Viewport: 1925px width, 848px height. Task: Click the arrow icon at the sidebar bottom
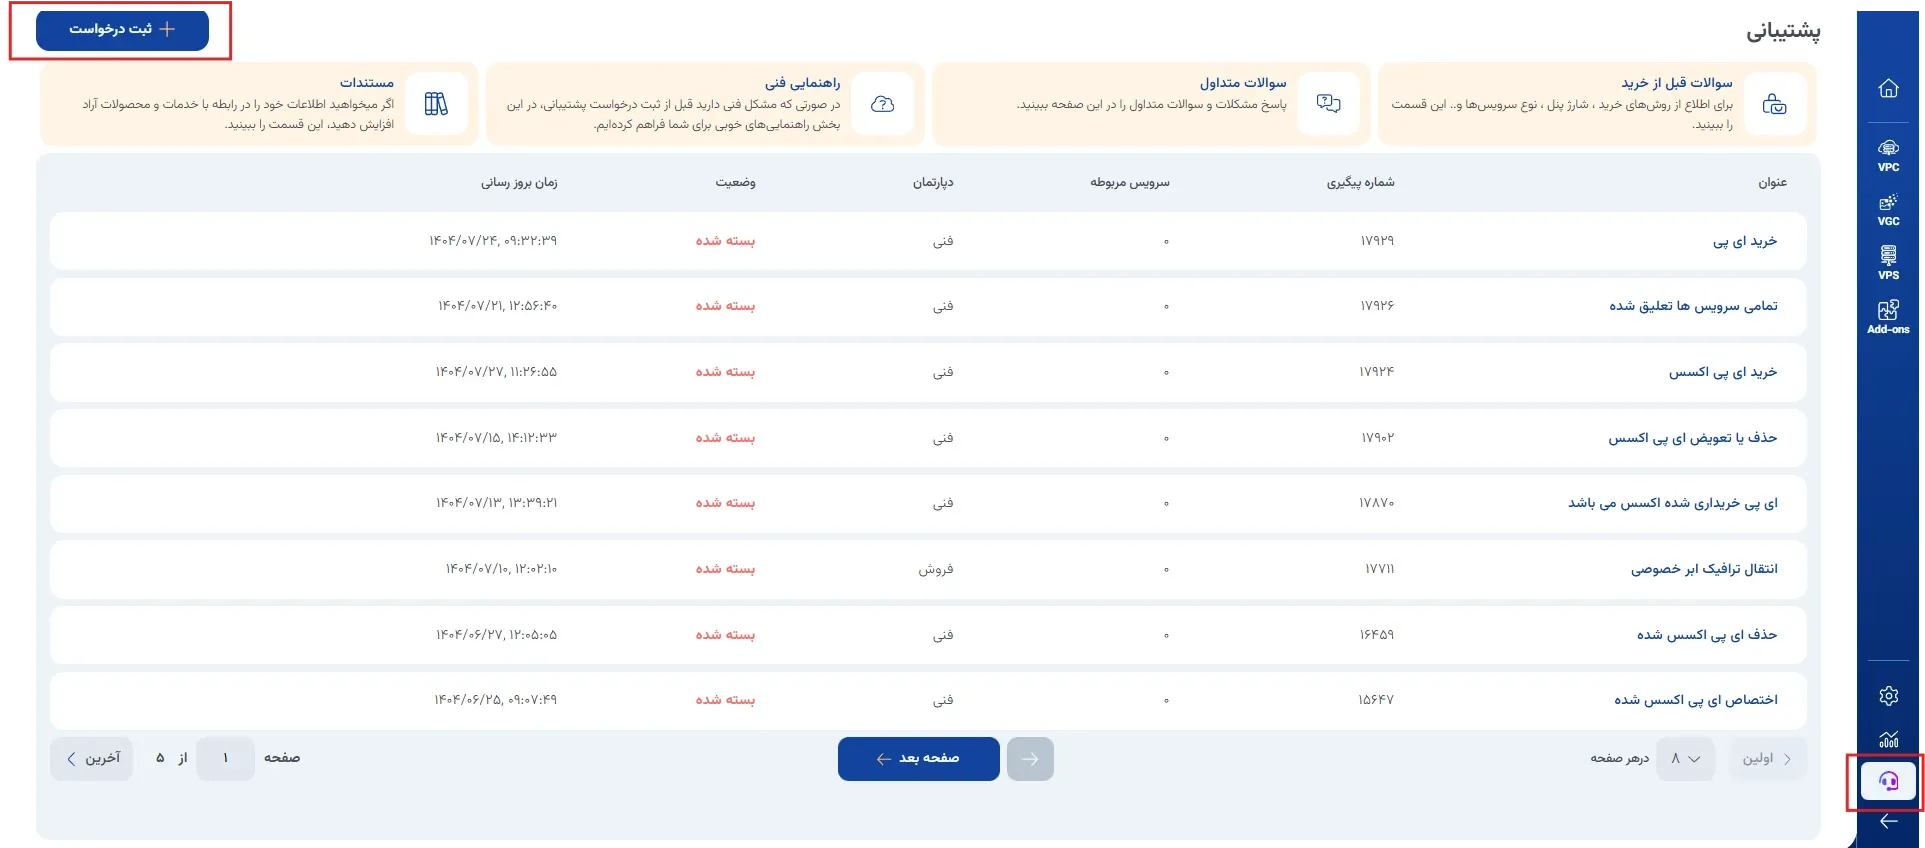point(1888,822)
